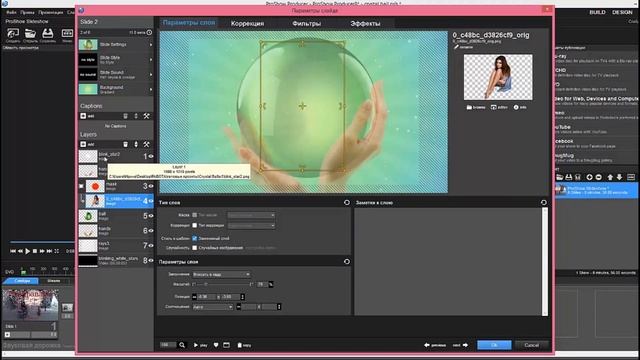Click the Масштаб zoom slider track
This screenshot has height=360, width=640.
[222, 284]
